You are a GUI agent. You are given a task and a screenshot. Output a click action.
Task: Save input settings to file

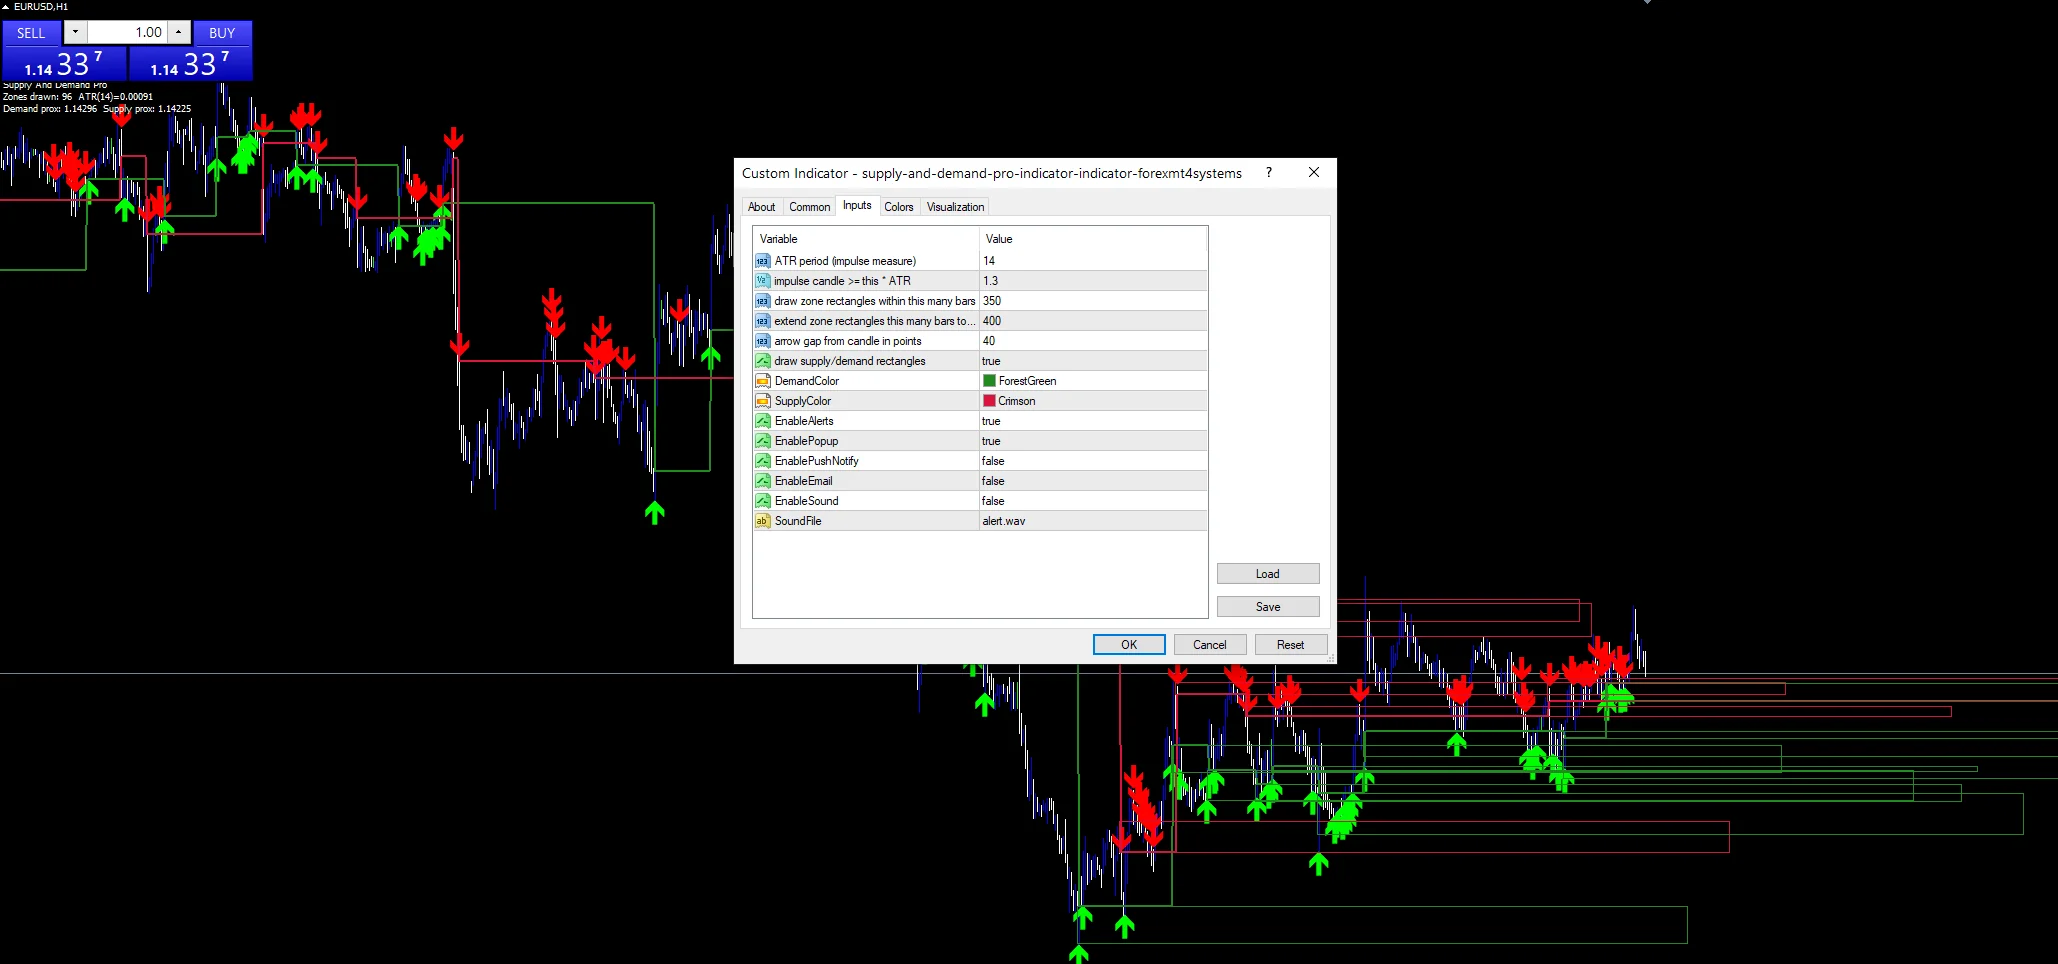click(x=1268, y=607)
